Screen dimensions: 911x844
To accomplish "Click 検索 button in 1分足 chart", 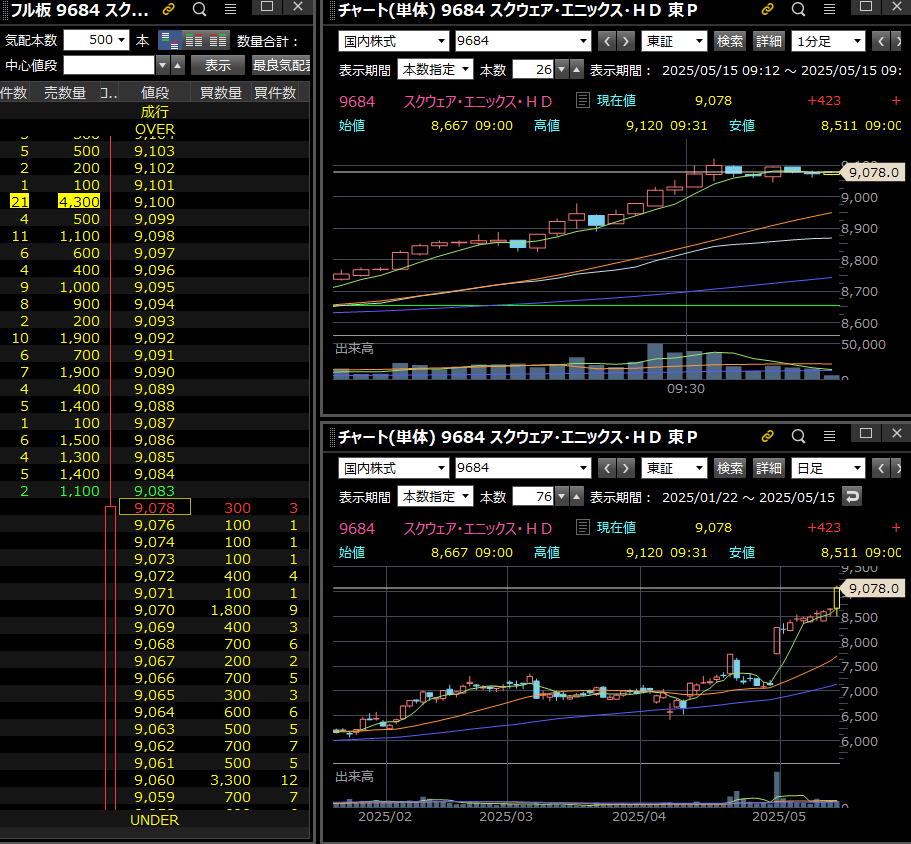I will pyautogui.click(x=730, y=41).
